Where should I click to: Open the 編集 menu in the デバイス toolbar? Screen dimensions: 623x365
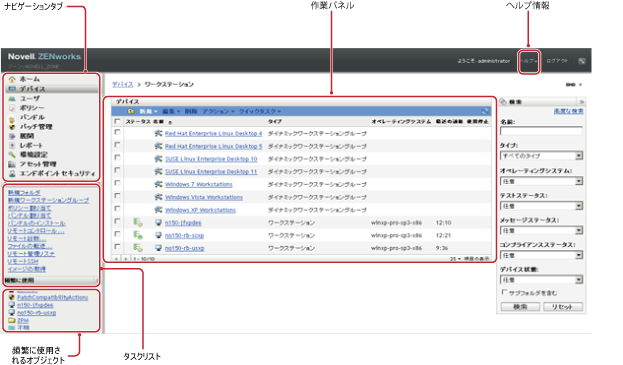[x=171, y=112]
